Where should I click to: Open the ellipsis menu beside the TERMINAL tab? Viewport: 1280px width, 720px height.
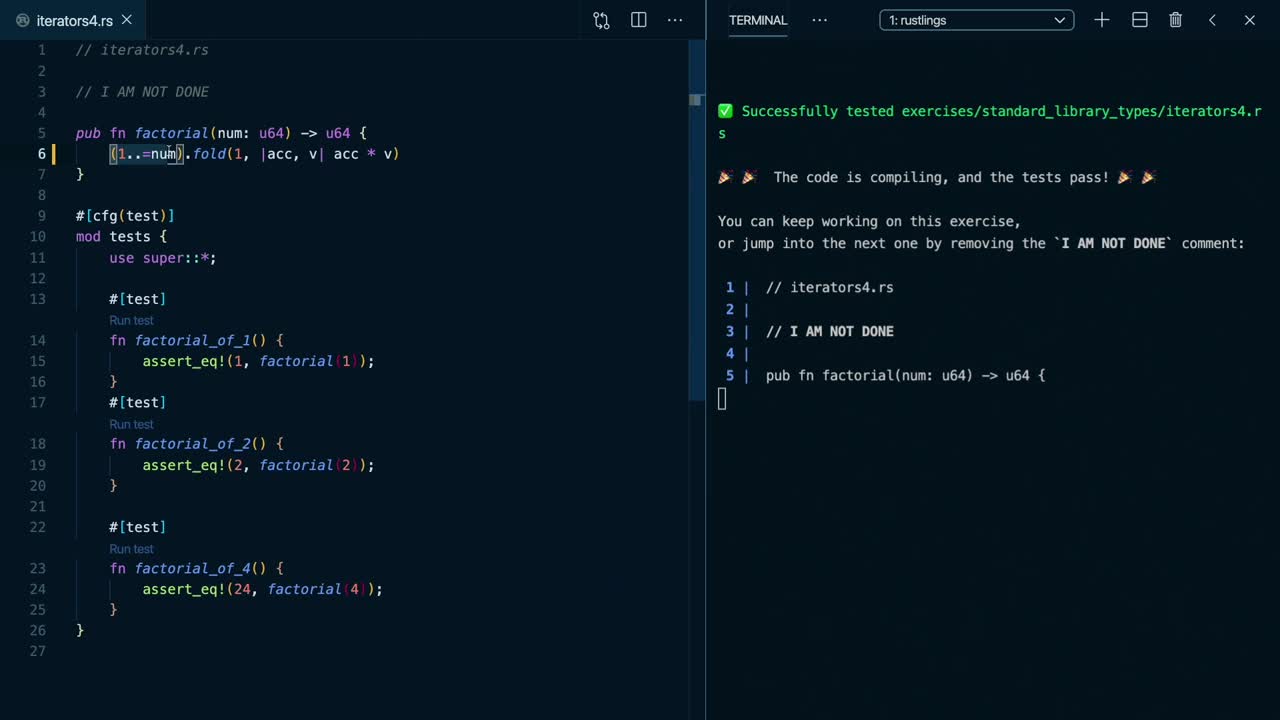(x=820, y=20)
